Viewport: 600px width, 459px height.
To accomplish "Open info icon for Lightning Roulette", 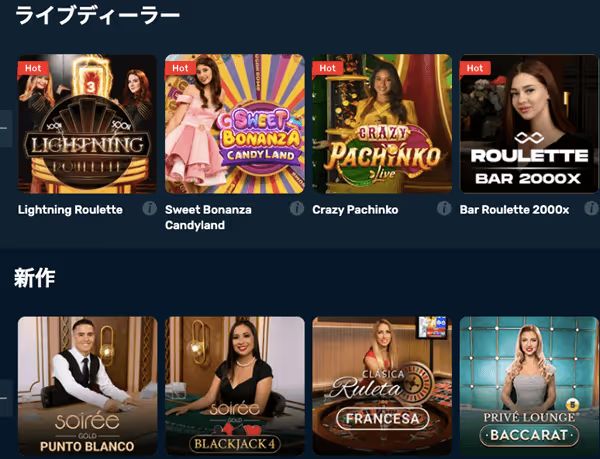I will [150, 209].
